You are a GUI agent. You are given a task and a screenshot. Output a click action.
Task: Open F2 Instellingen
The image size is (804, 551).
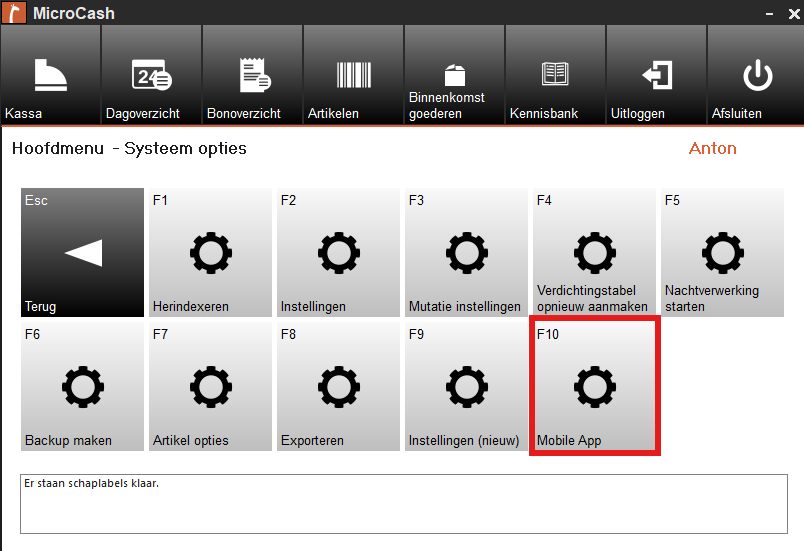[x=338, y=253]
